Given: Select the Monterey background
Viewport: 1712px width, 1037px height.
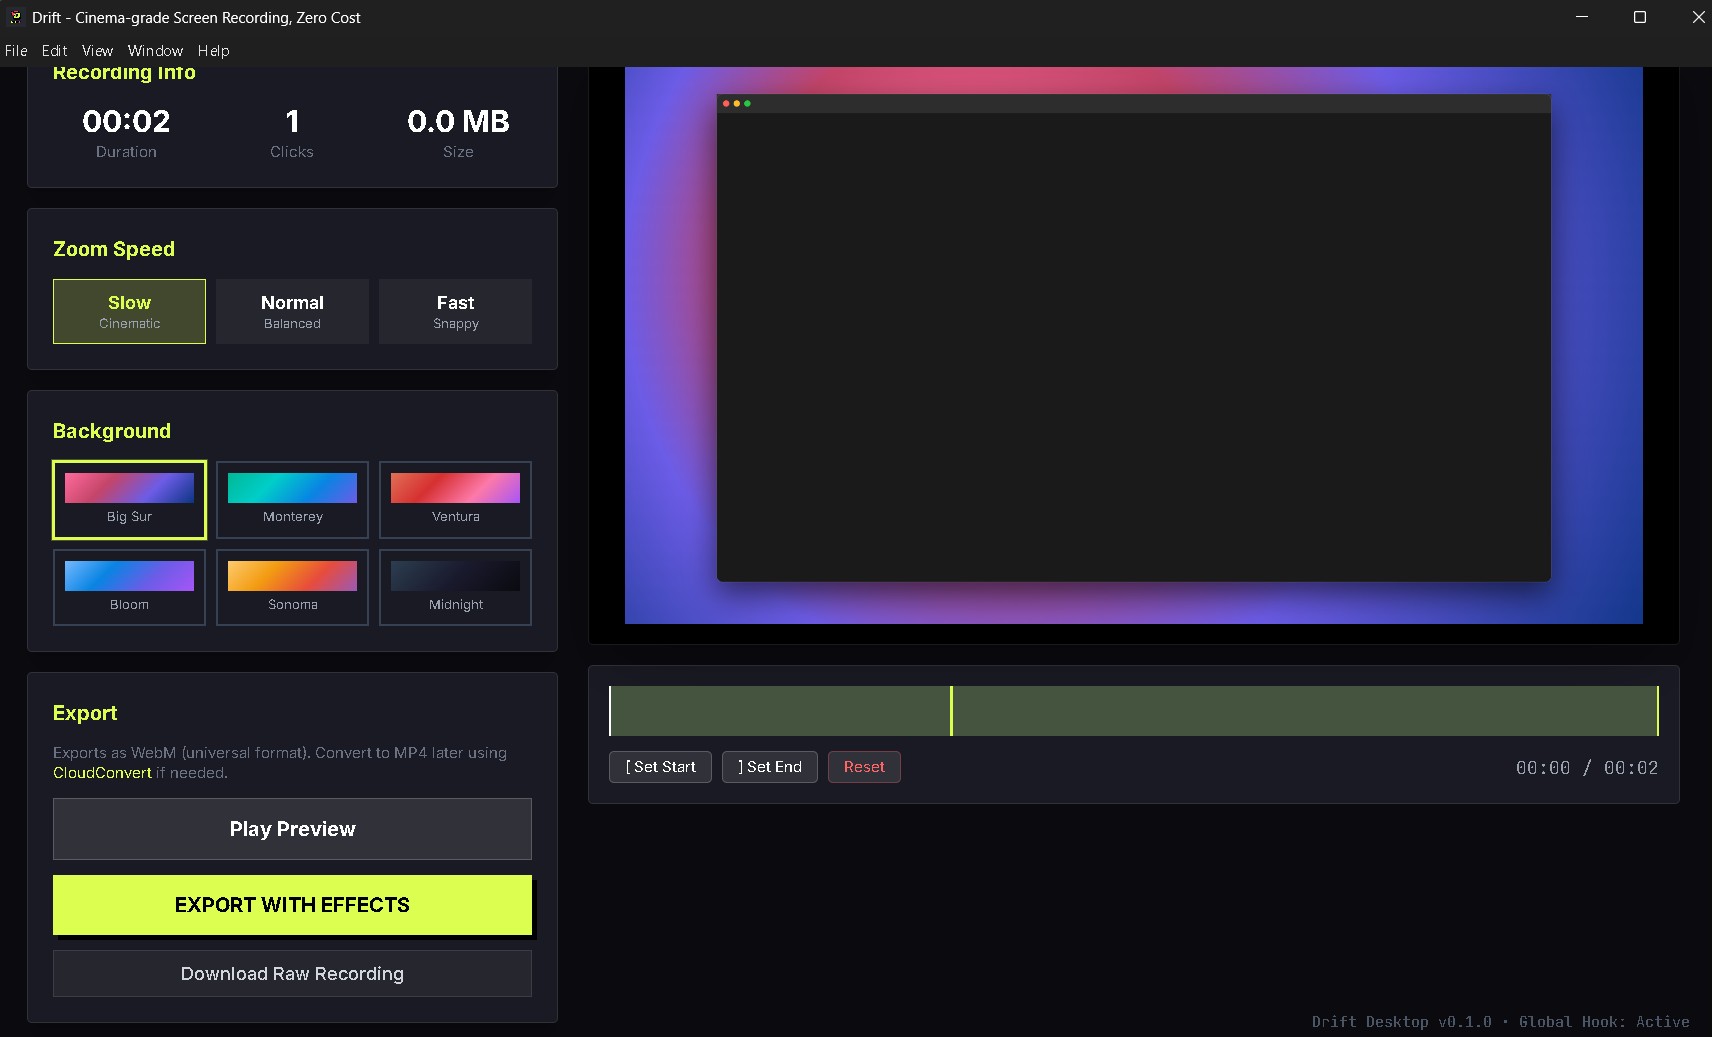Looking at the screenshot, I should [292, 500].
